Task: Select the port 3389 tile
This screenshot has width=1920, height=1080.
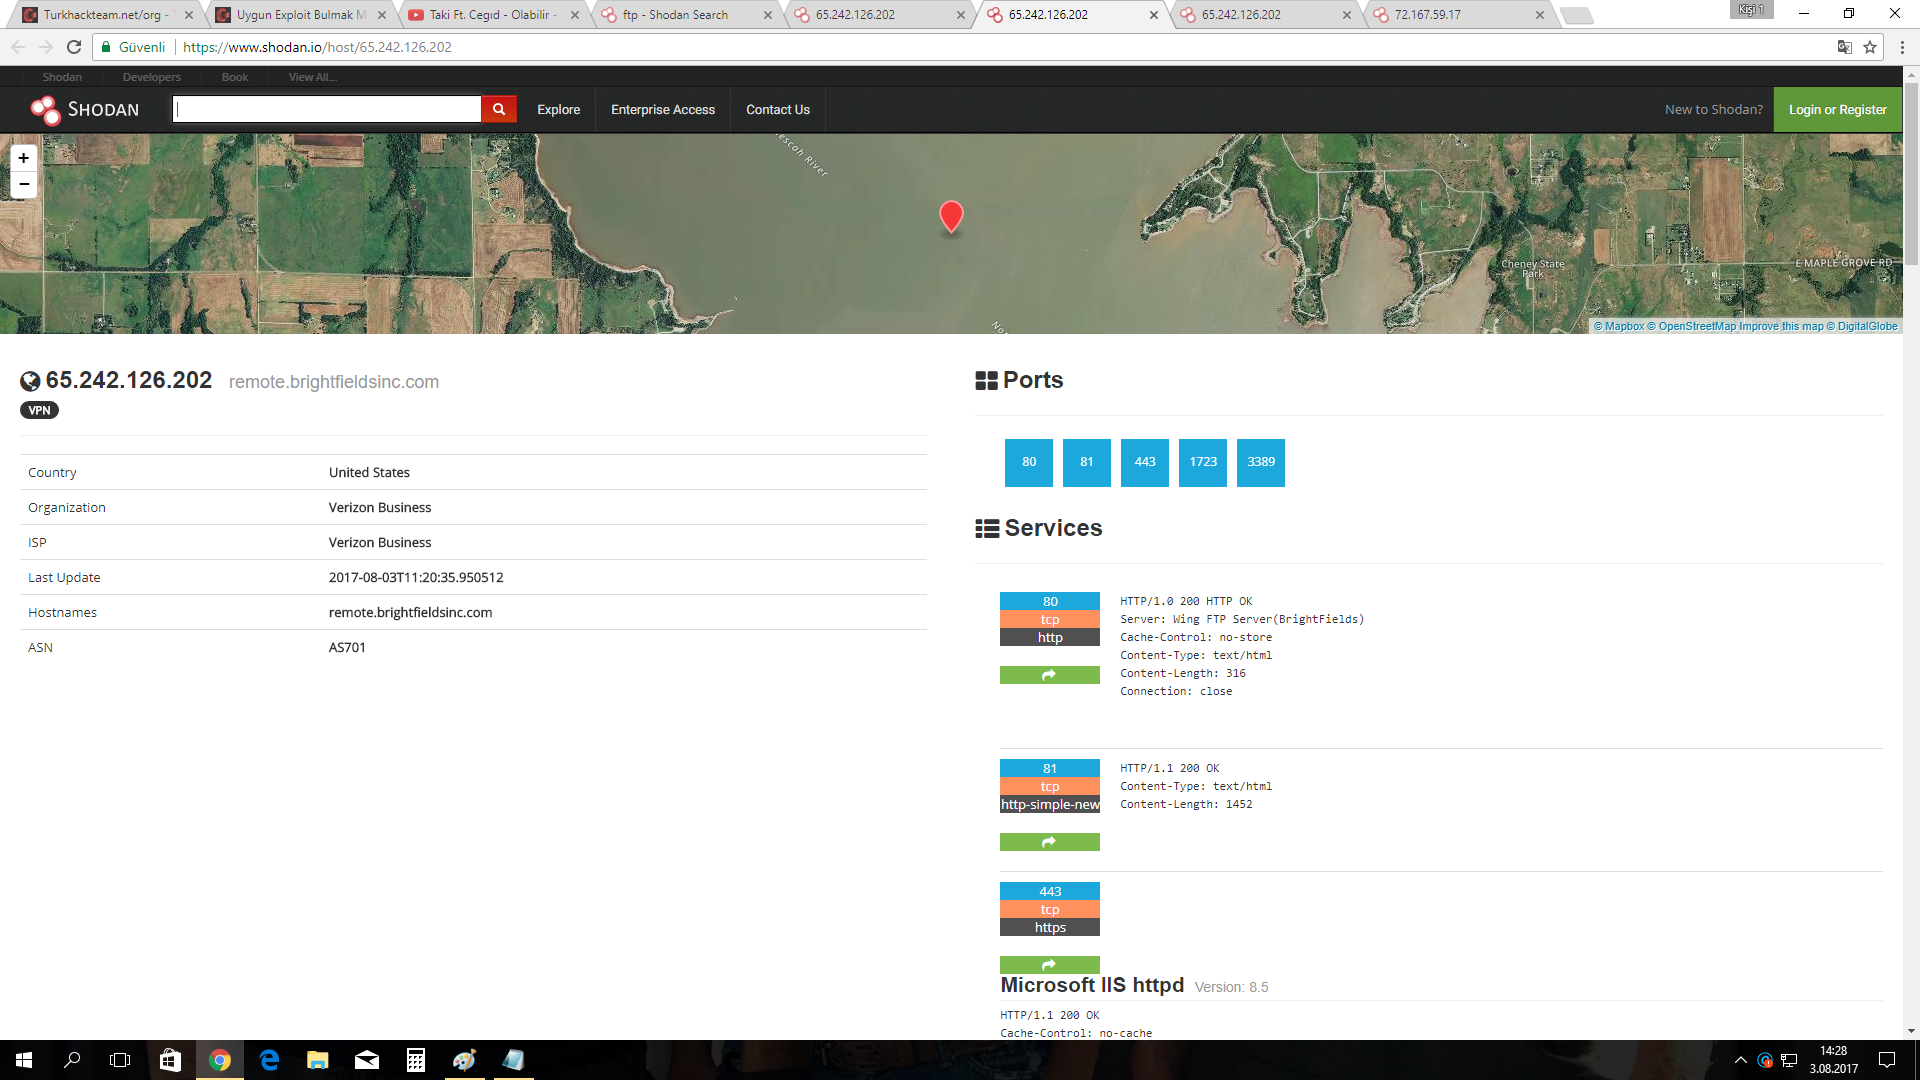Action: [1261, 462]
